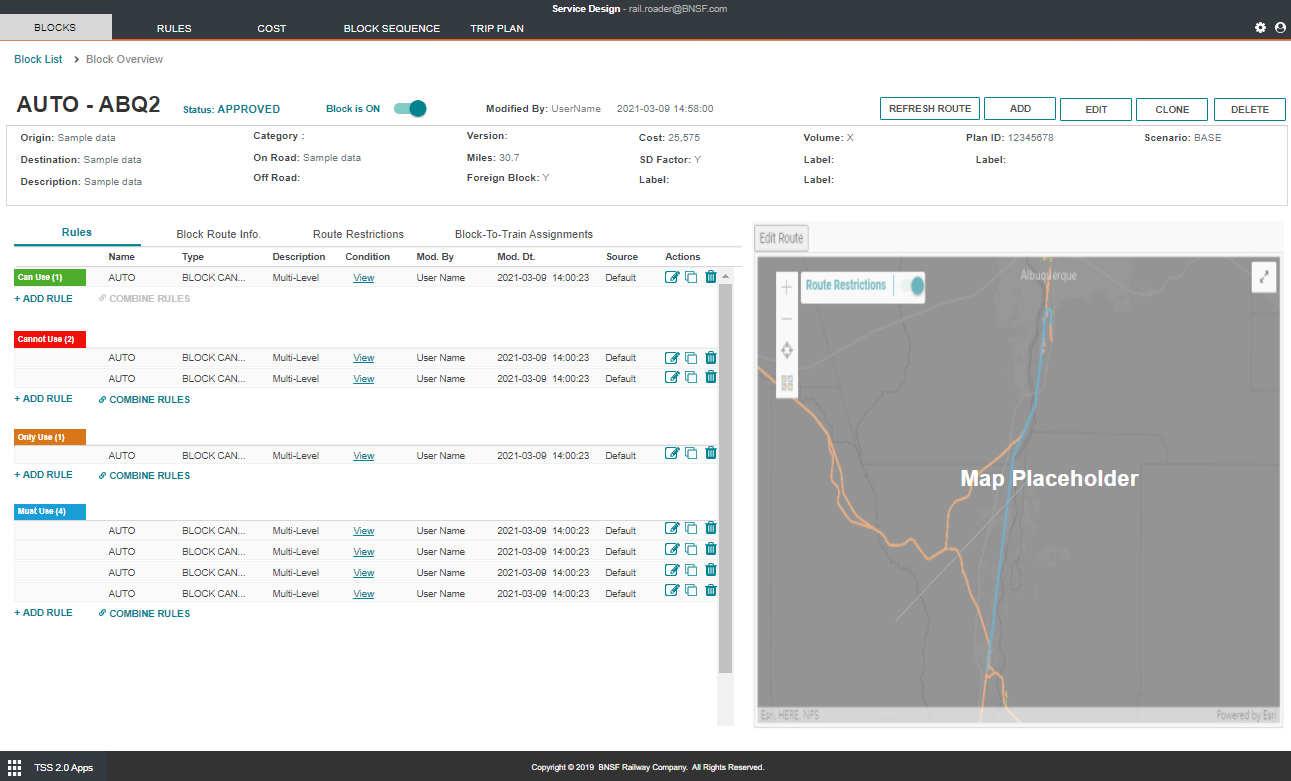The width and height of the screenshot is (1291, 781).
Task: Click the map pan compass control
Action: click(x=786, y=351)
